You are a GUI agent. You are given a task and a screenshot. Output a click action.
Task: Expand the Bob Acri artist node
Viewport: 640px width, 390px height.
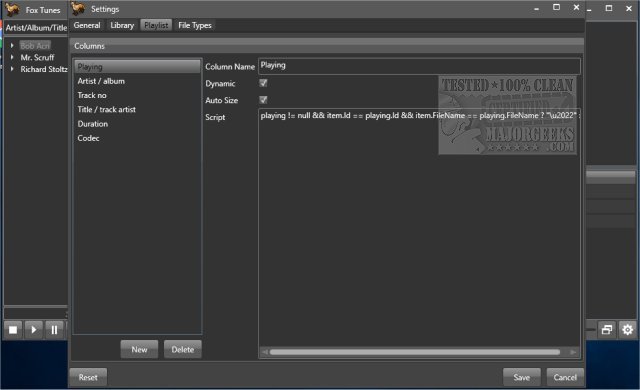(x=12, y=46)
